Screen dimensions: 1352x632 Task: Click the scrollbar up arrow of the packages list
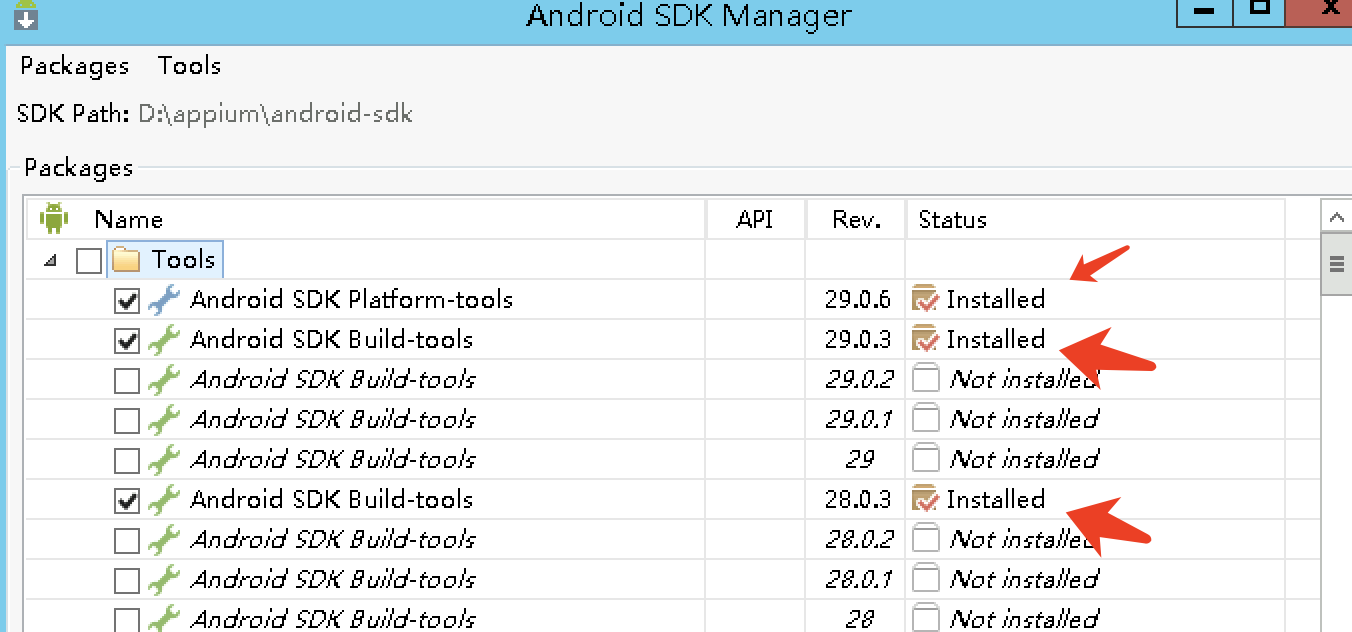(x=1336, y=217)
